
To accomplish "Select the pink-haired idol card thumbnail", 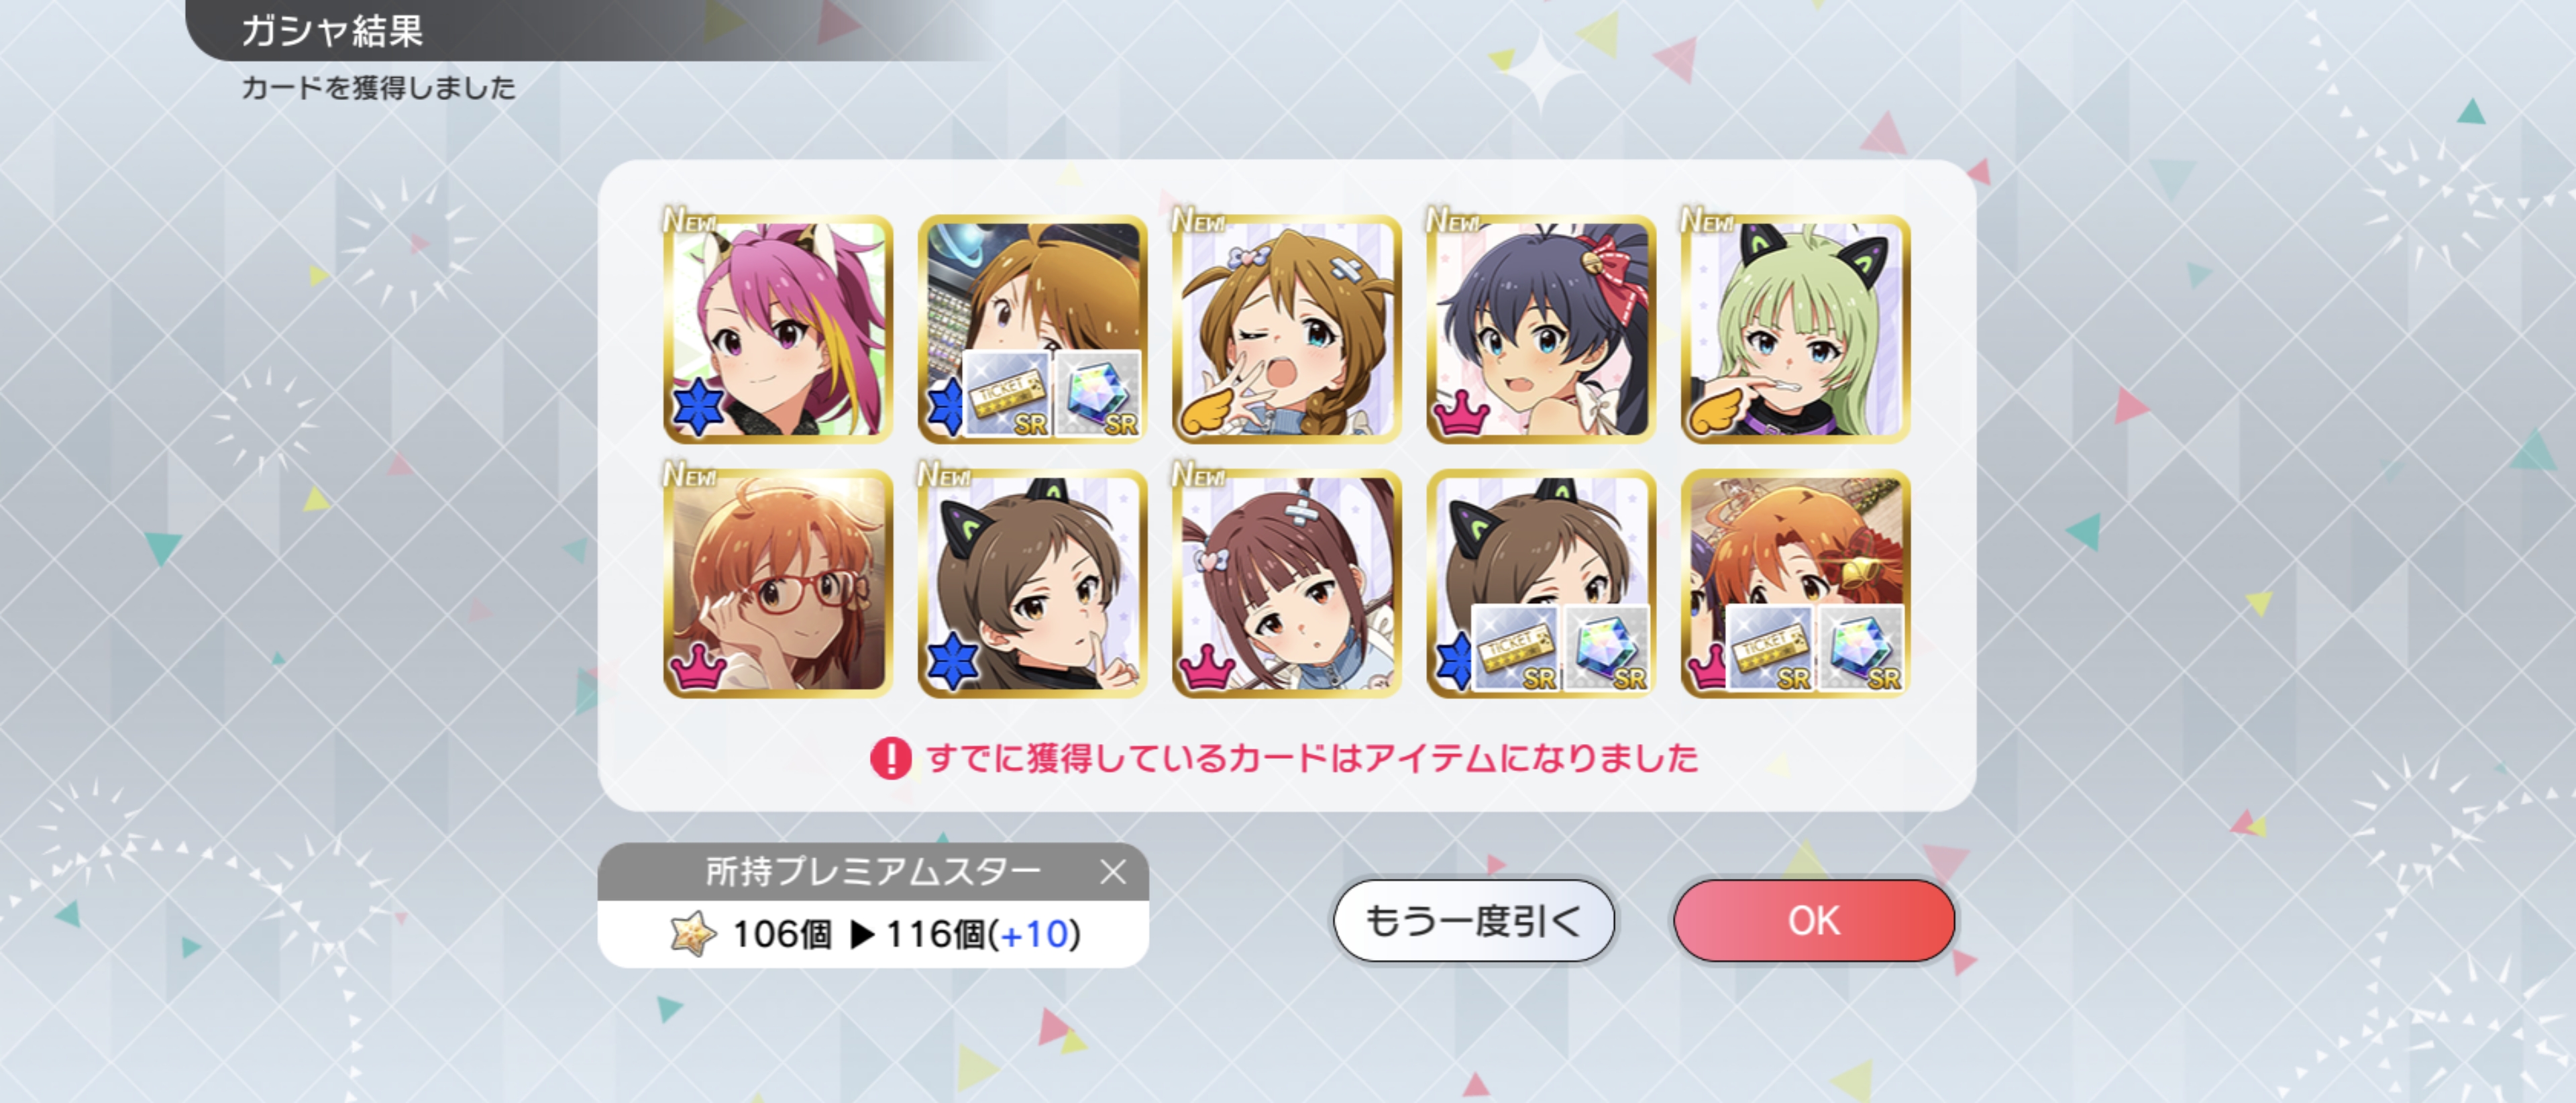I will (777, 329).
